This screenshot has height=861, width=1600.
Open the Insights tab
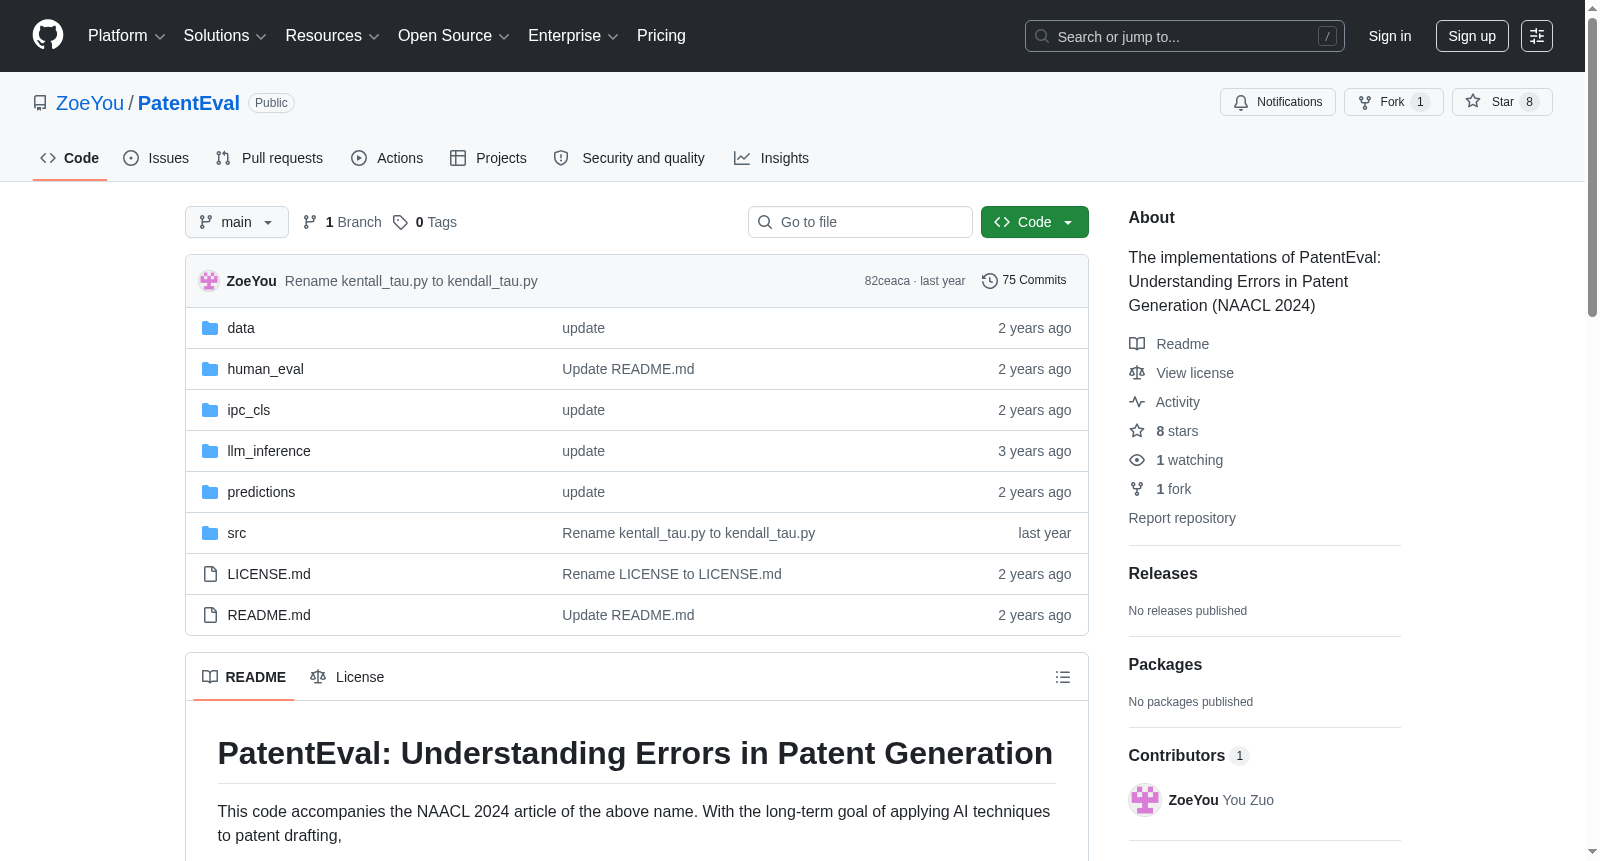click(771, 158)
